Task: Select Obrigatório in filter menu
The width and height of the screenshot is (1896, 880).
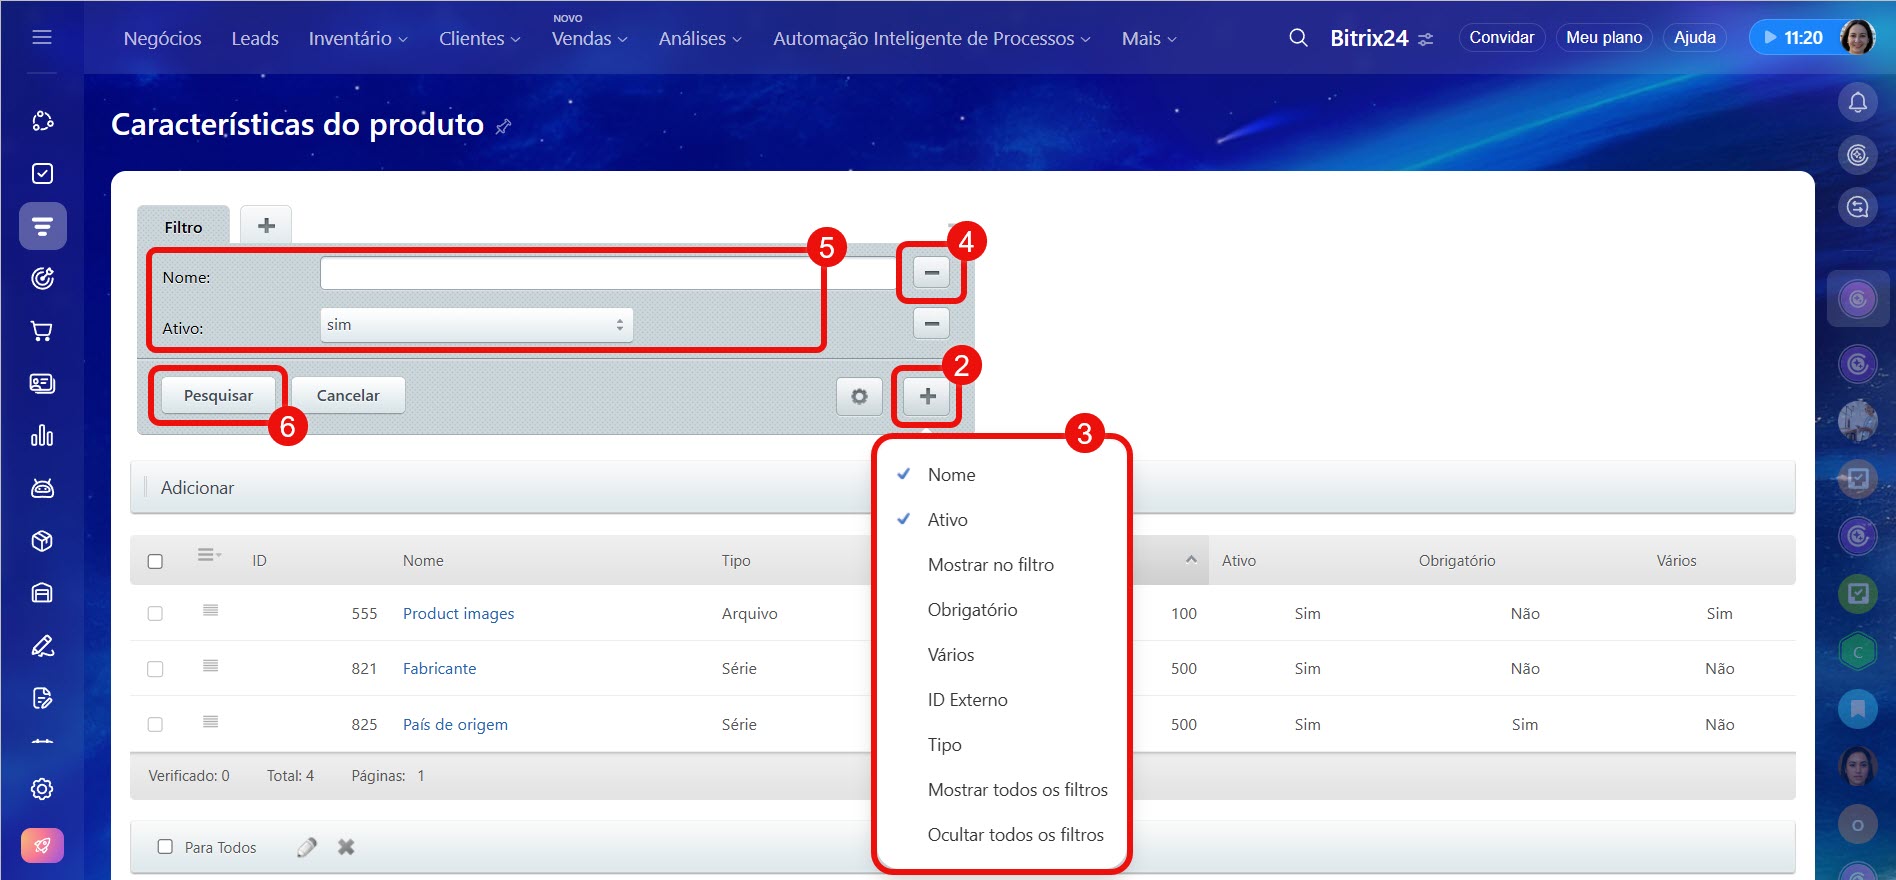Action: coord(972,610)
